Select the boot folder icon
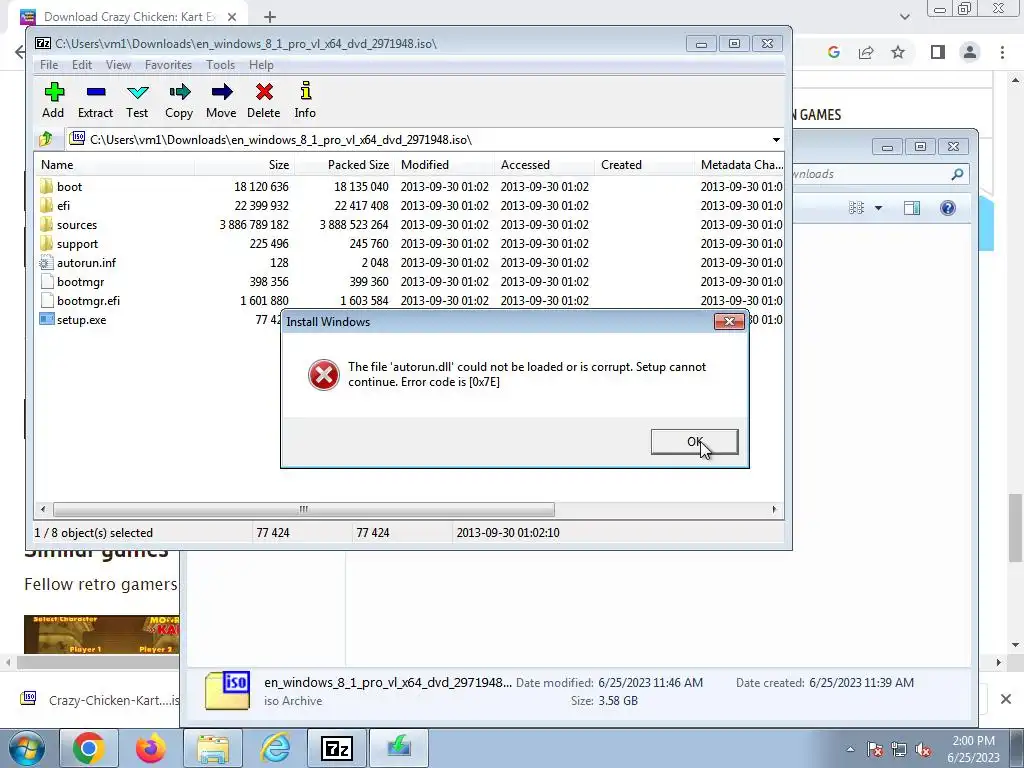Viewport: 1024px width, 768px height. (x=46, y=186)
